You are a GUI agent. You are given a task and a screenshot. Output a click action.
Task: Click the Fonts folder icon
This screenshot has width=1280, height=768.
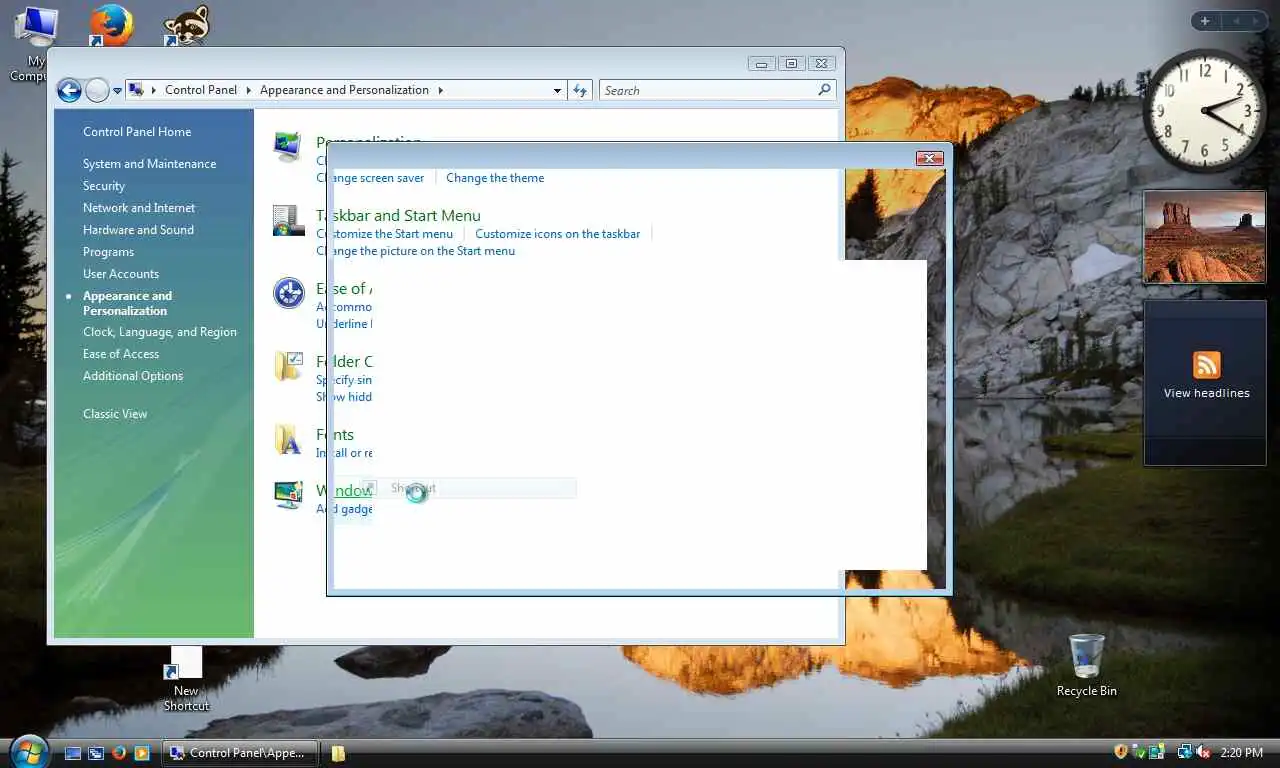[288, 439]
